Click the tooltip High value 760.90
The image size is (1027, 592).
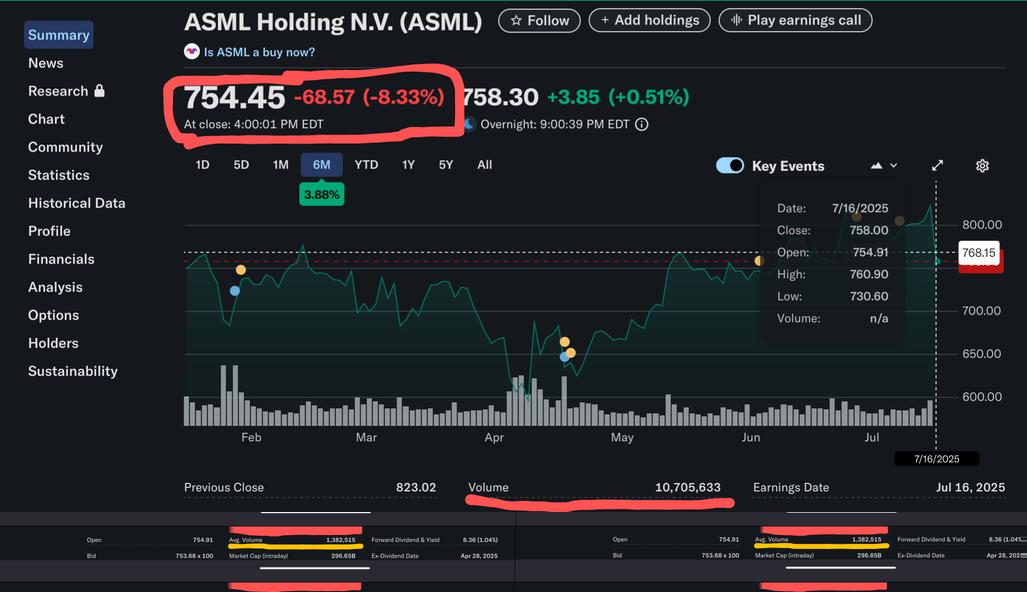868,274
